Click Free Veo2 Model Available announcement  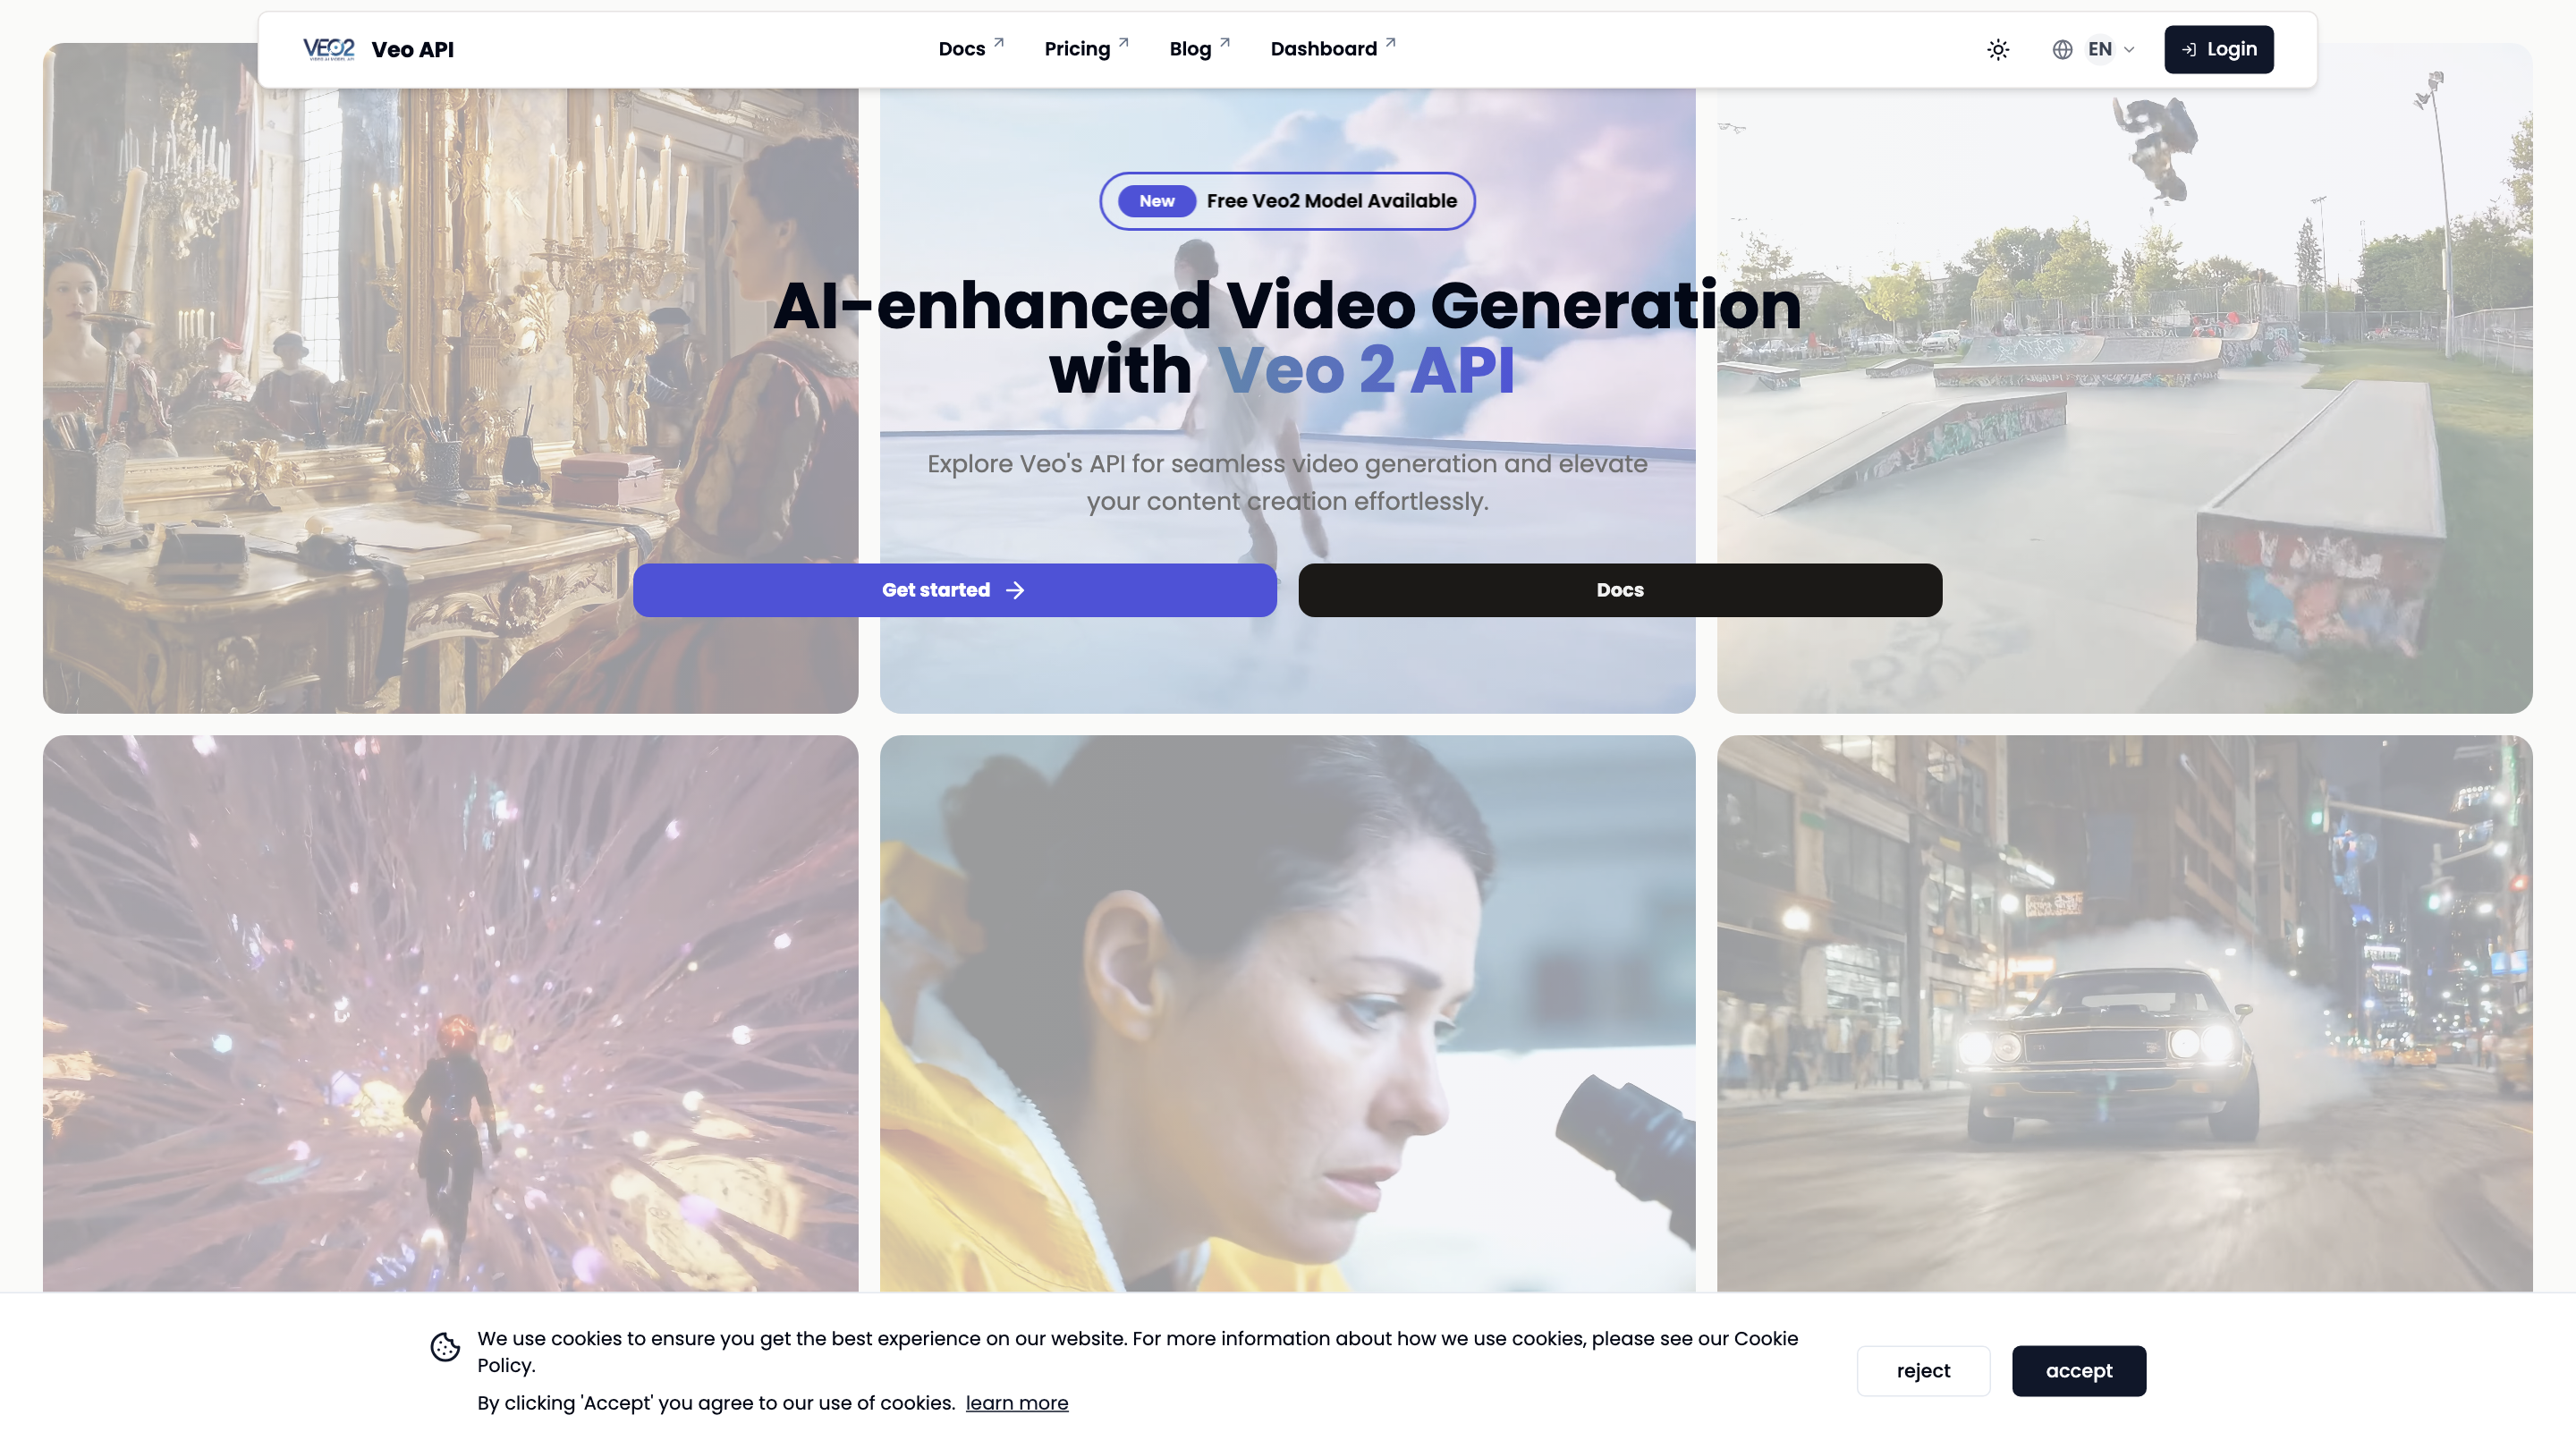[1331, 201]
